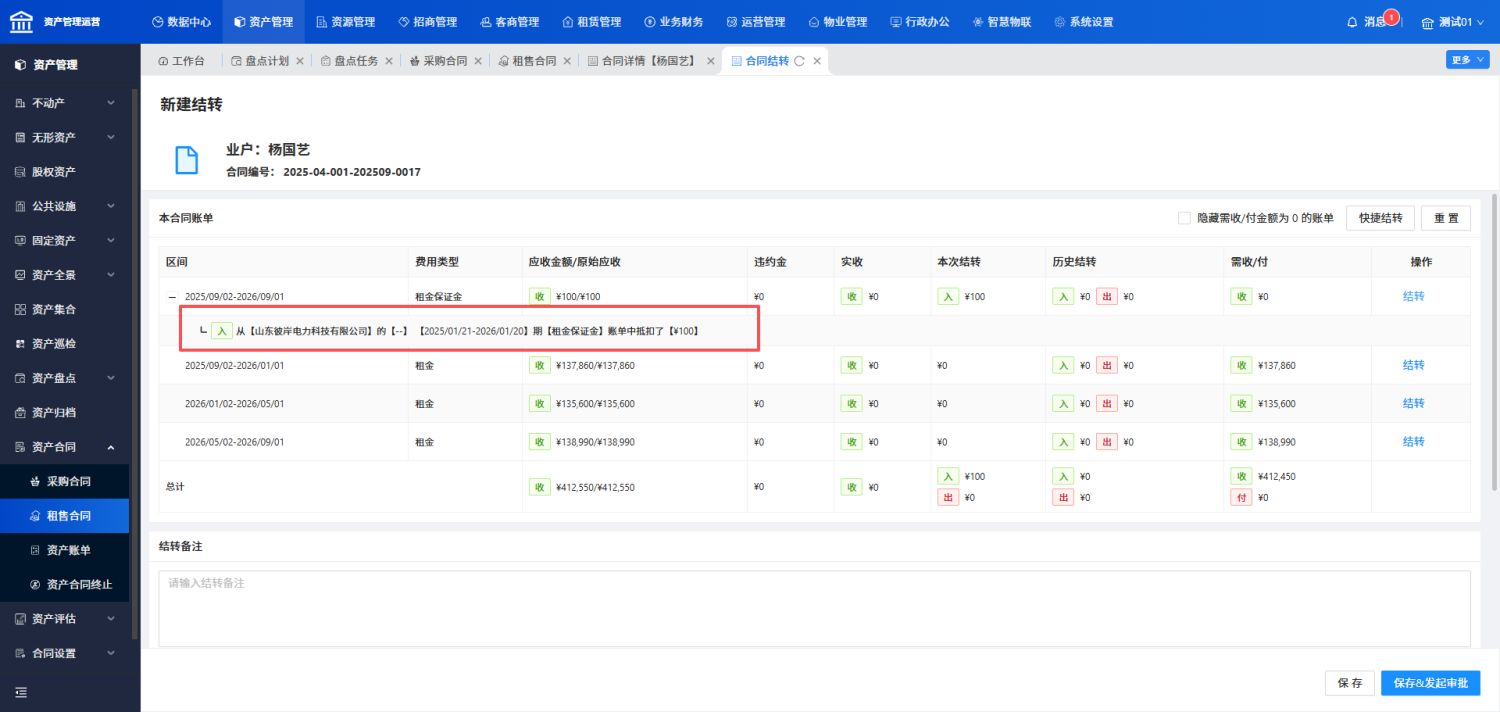Click 结转 for 2026/01/02-2026/05/01 row
Screen dimensions: 1500x712
point(1414,403)
